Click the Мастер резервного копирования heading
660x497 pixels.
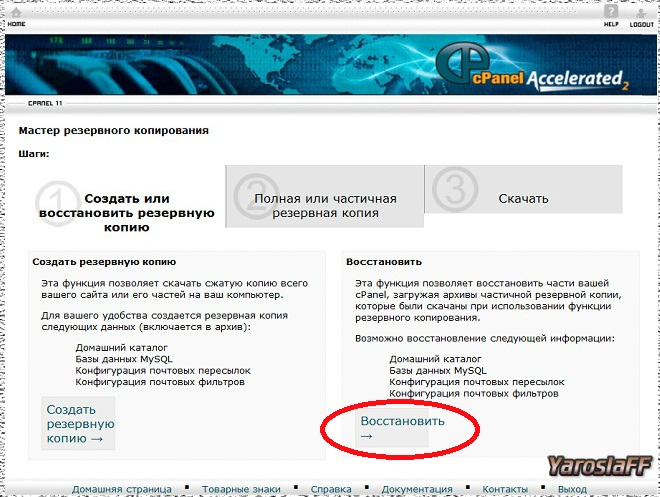pos(114,130)
